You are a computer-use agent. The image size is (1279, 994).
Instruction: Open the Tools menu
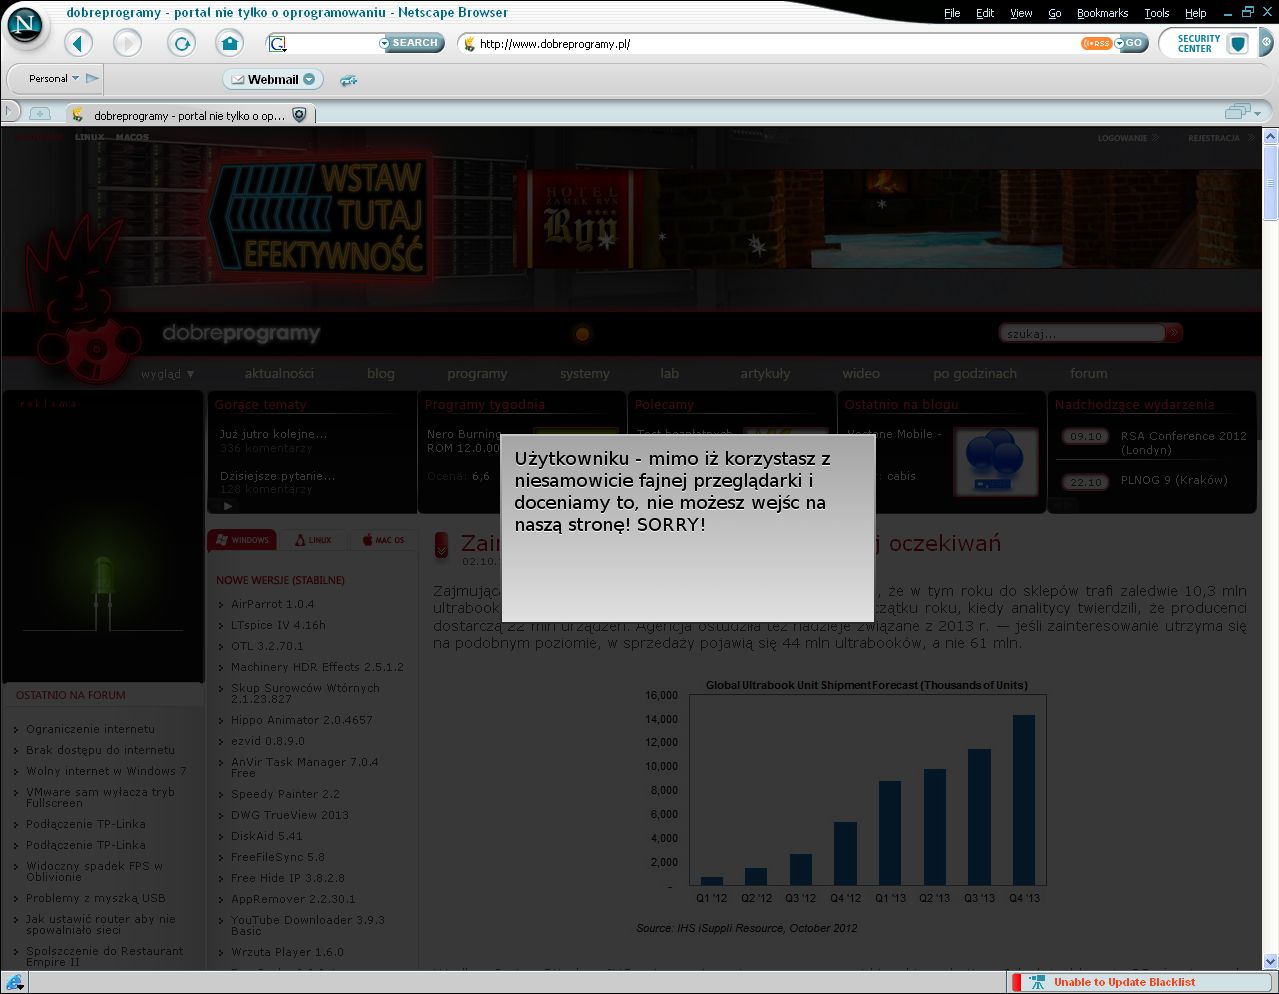(1157, 13)
